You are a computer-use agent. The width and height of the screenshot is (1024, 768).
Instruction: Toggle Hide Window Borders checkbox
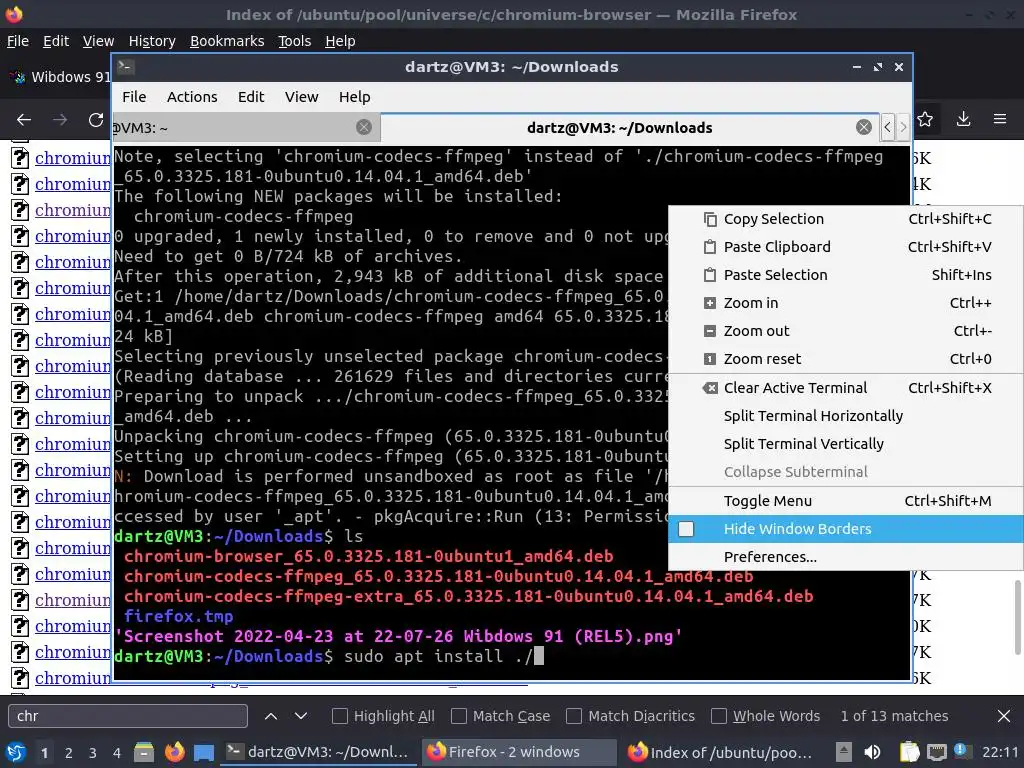tap(686, 529)
